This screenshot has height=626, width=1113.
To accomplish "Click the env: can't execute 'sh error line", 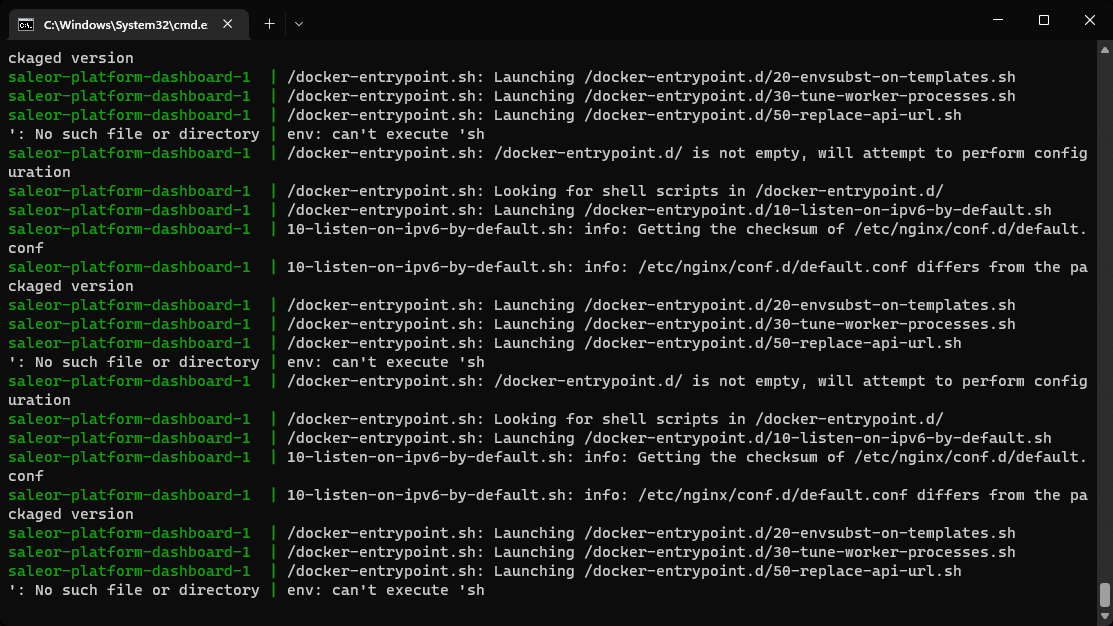I will point(382,589).
